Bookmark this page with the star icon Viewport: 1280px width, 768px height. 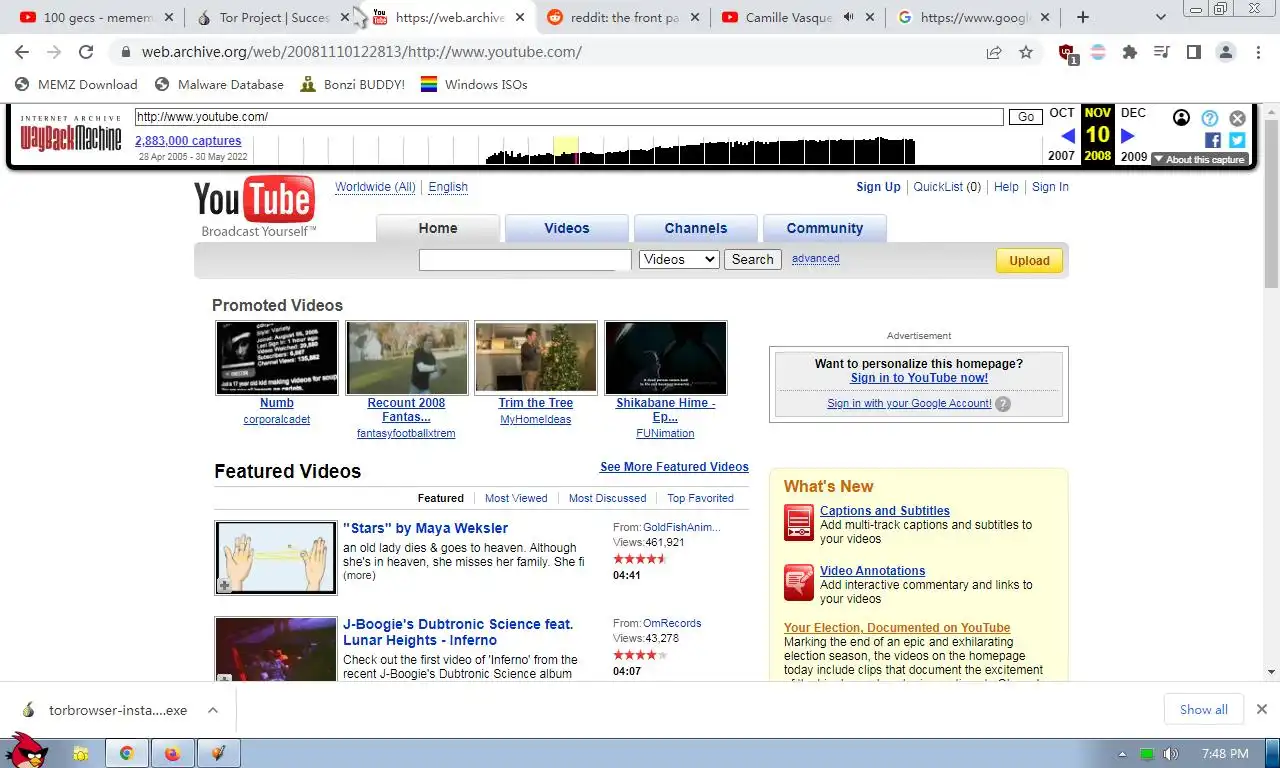1026,52
